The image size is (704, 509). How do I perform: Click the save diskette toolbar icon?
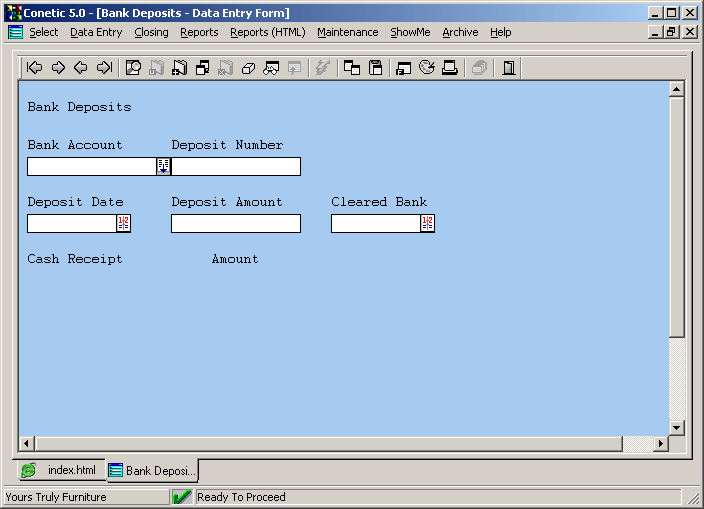(x=376, y=68)
